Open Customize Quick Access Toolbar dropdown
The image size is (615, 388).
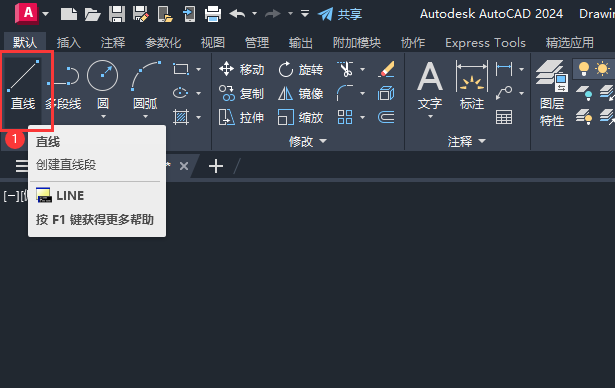coord(305,14)
